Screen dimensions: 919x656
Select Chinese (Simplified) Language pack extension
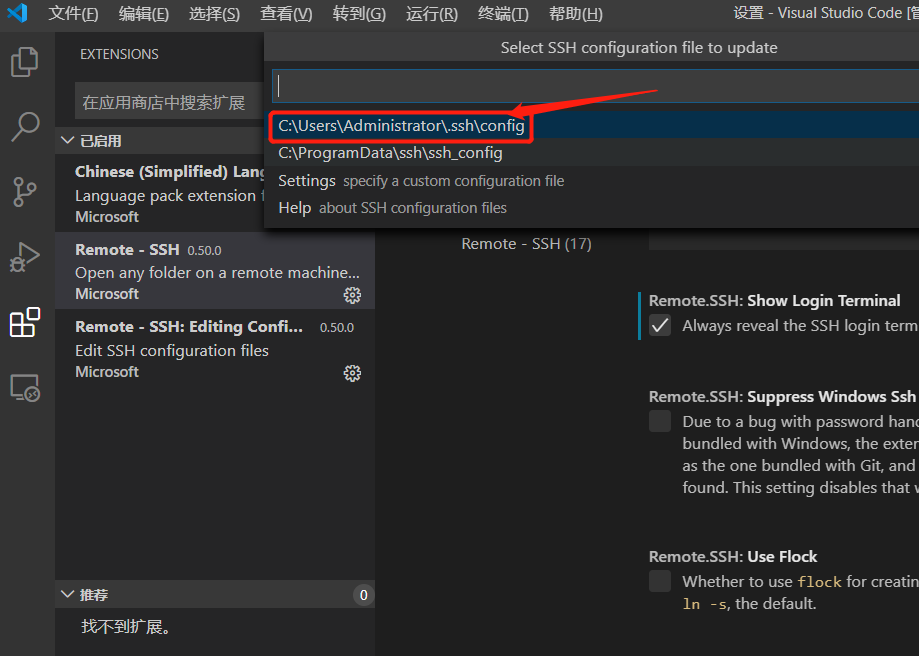click(x=160, y=193)
